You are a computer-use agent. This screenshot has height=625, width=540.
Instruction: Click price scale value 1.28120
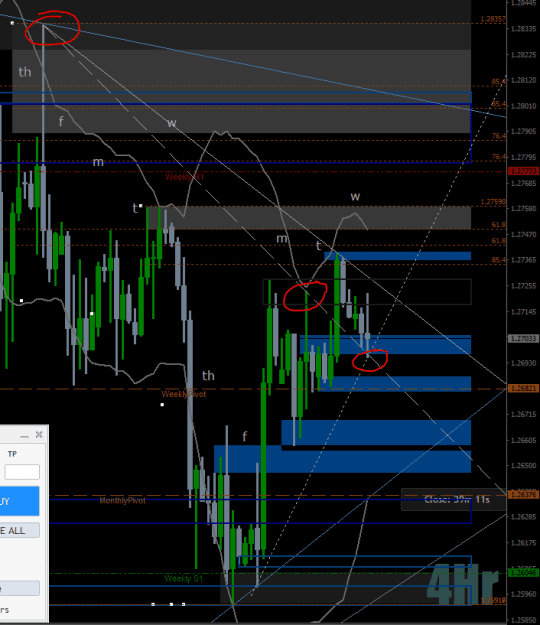click(x=524, y=80)
